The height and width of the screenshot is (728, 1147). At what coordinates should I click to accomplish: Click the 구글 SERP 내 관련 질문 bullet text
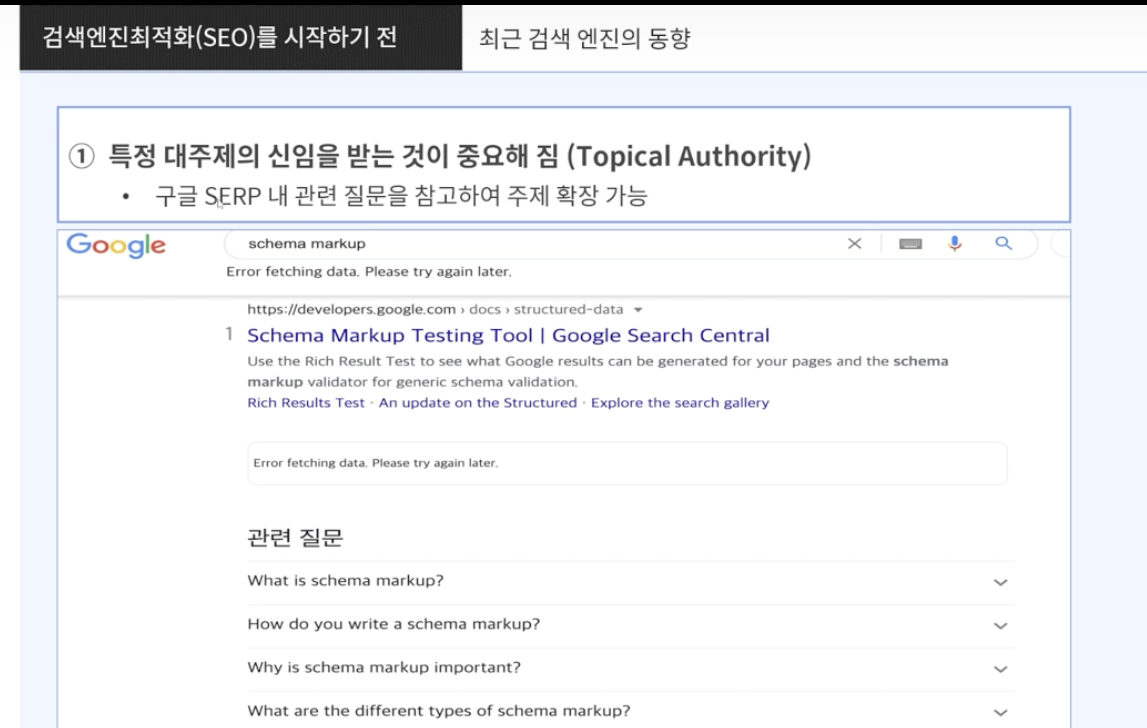coord(401,196)
